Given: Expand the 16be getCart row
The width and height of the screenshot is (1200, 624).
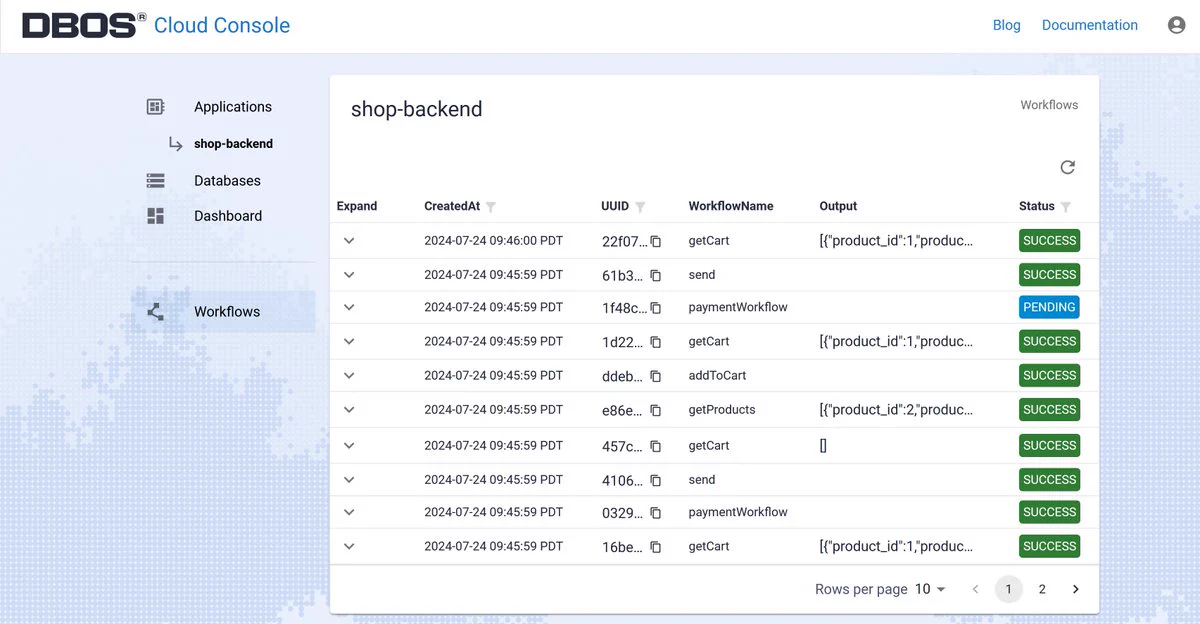Looking at the screenshot, I should pos(349,546).
